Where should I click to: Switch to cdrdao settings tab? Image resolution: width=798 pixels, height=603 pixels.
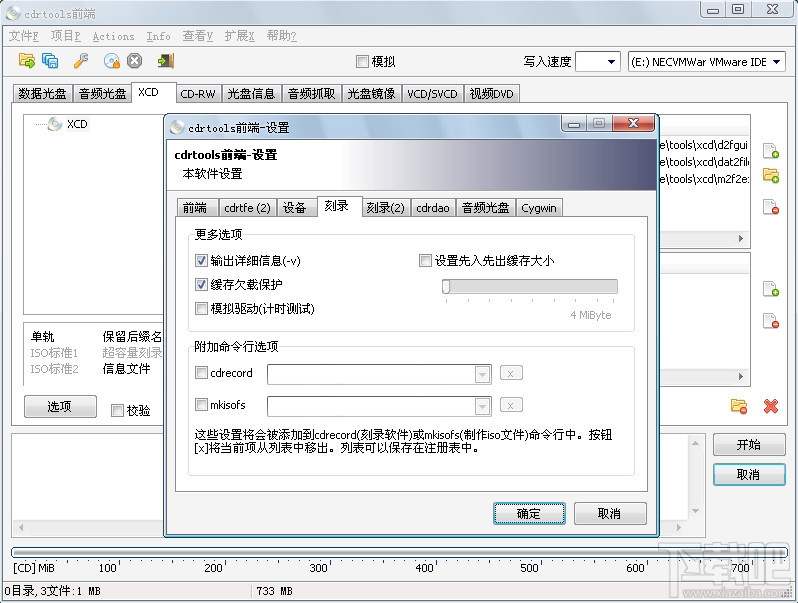click(433, 208)
